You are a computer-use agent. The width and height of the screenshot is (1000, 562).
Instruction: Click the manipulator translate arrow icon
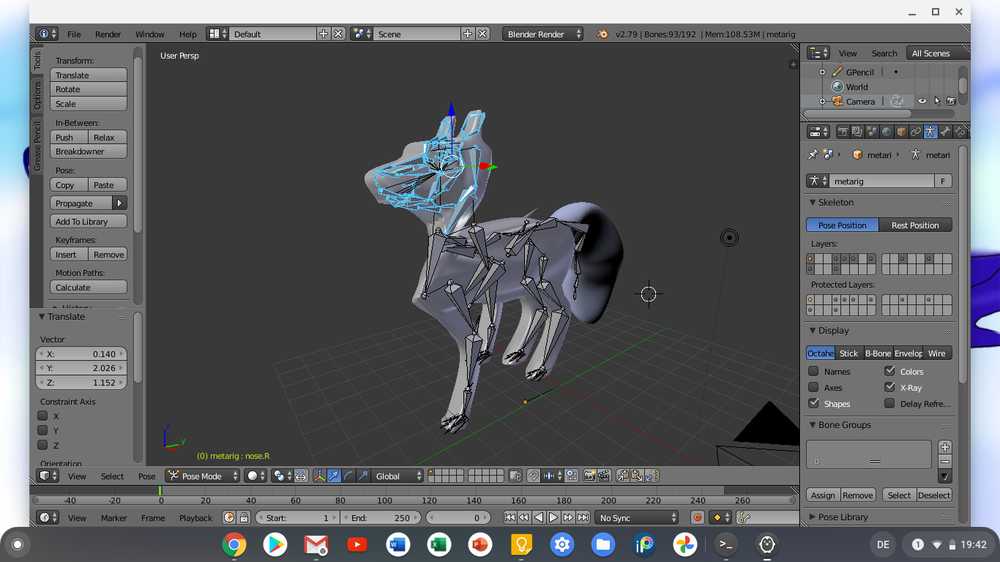(334, 477)
